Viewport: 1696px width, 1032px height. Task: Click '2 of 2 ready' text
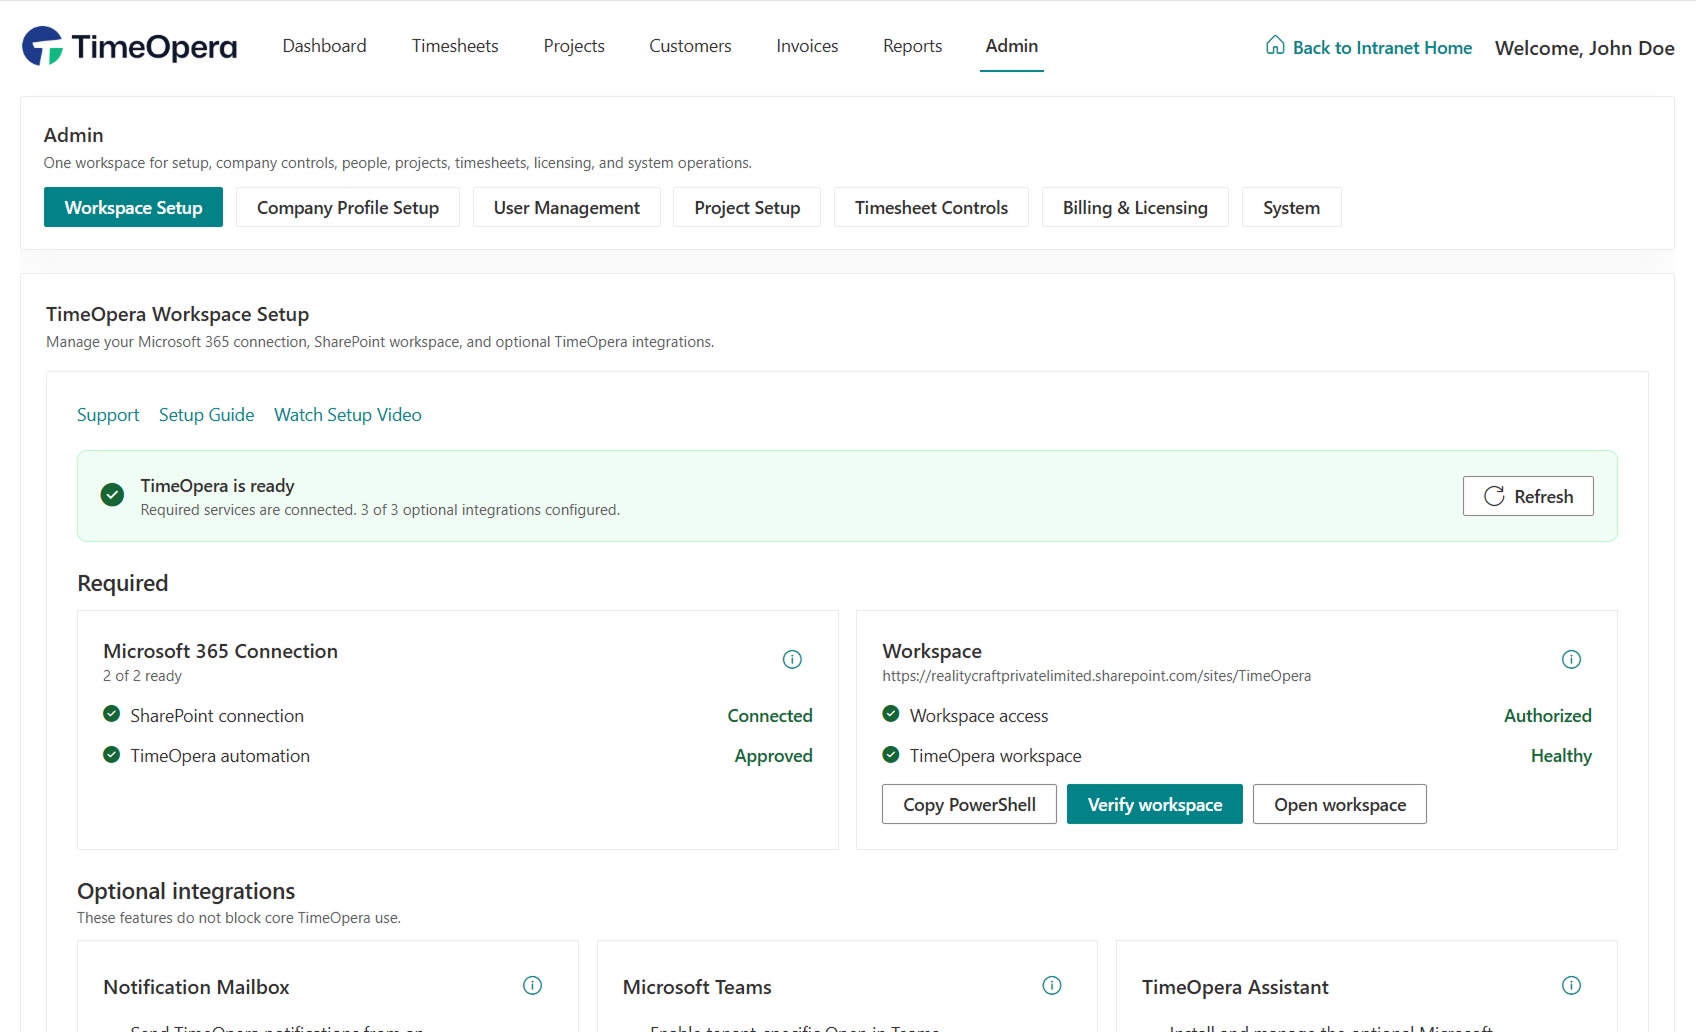[x=142, y=676]
